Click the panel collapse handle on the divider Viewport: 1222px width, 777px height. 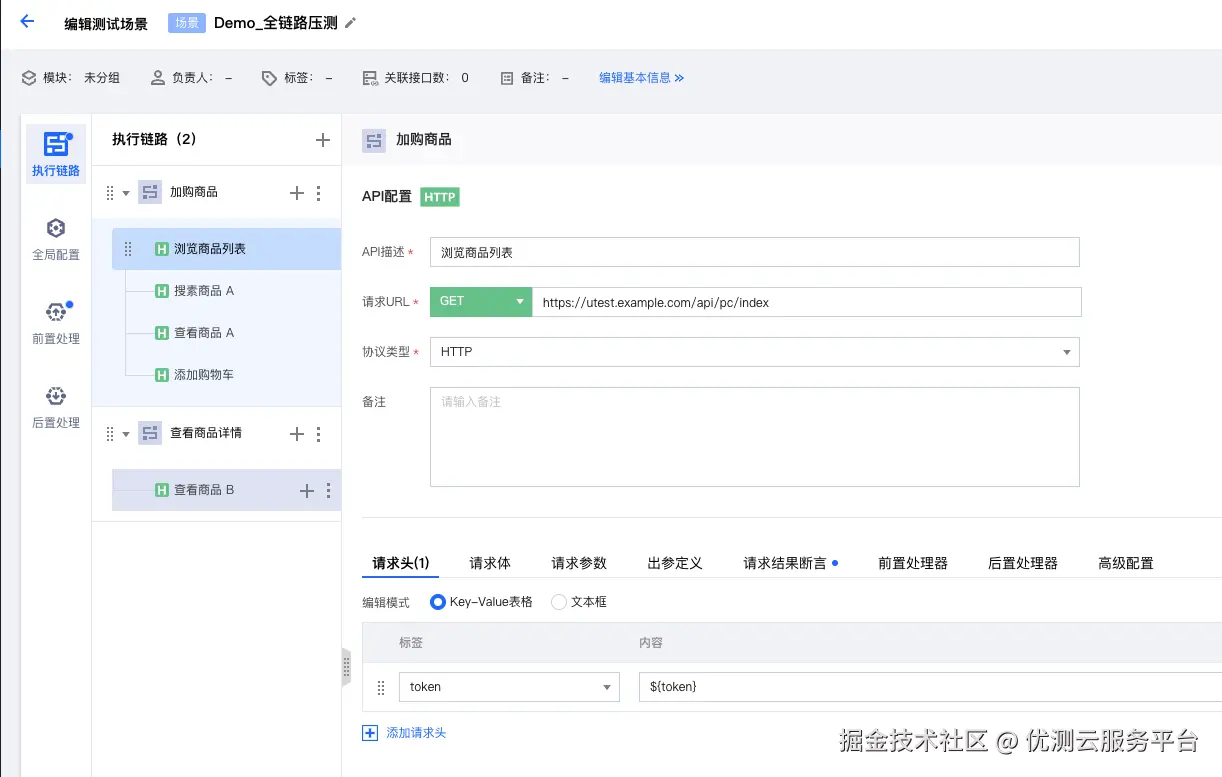[346, 666]
